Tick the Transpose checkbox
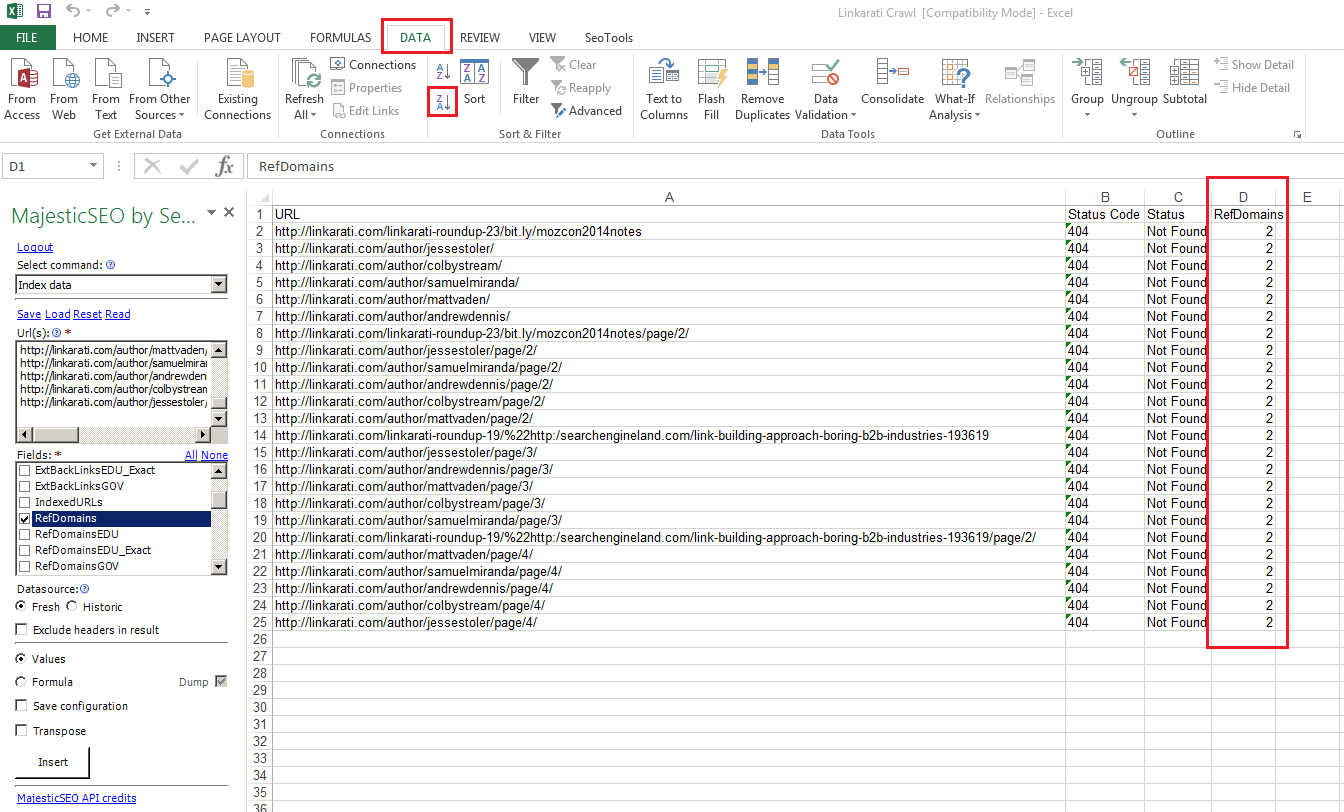 coord(22,731)
